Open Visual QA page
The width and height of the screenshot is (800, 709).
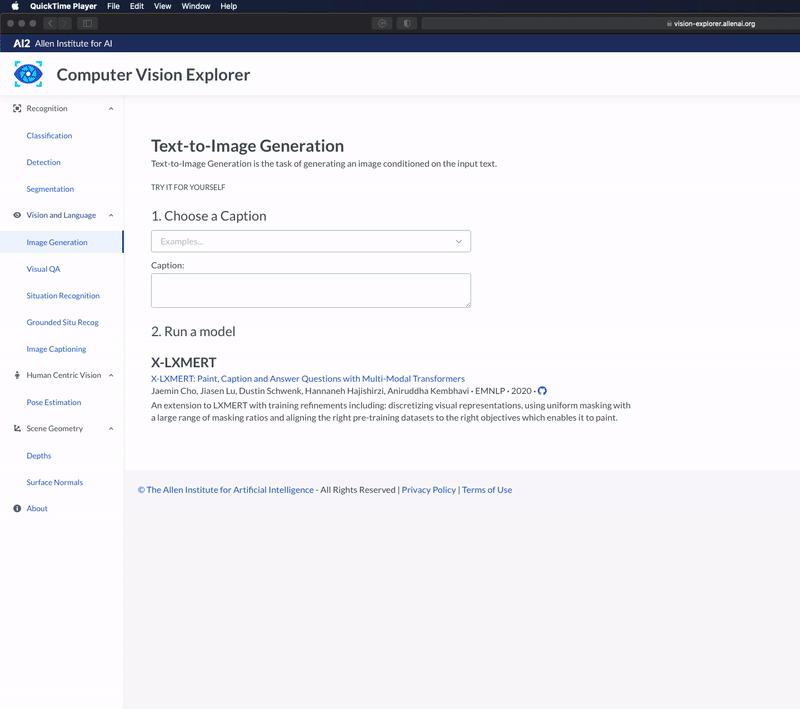point(43,269)
